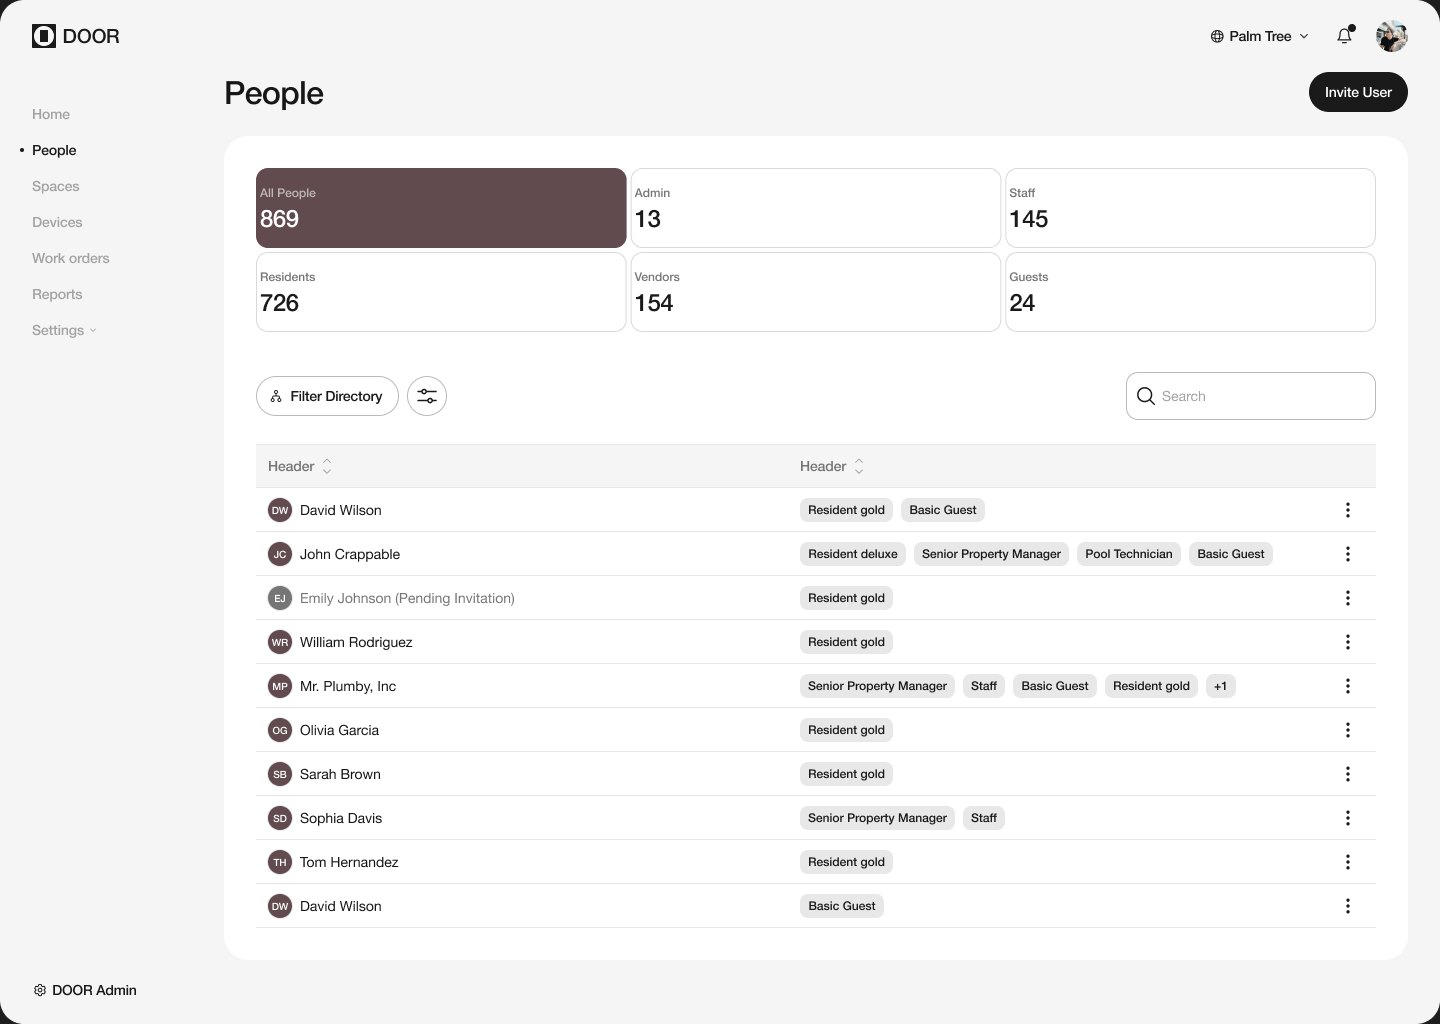Screen dimensions: 1440x1024
Task: Click the Resident deluxe tag
Action: (x=853, y=554)
